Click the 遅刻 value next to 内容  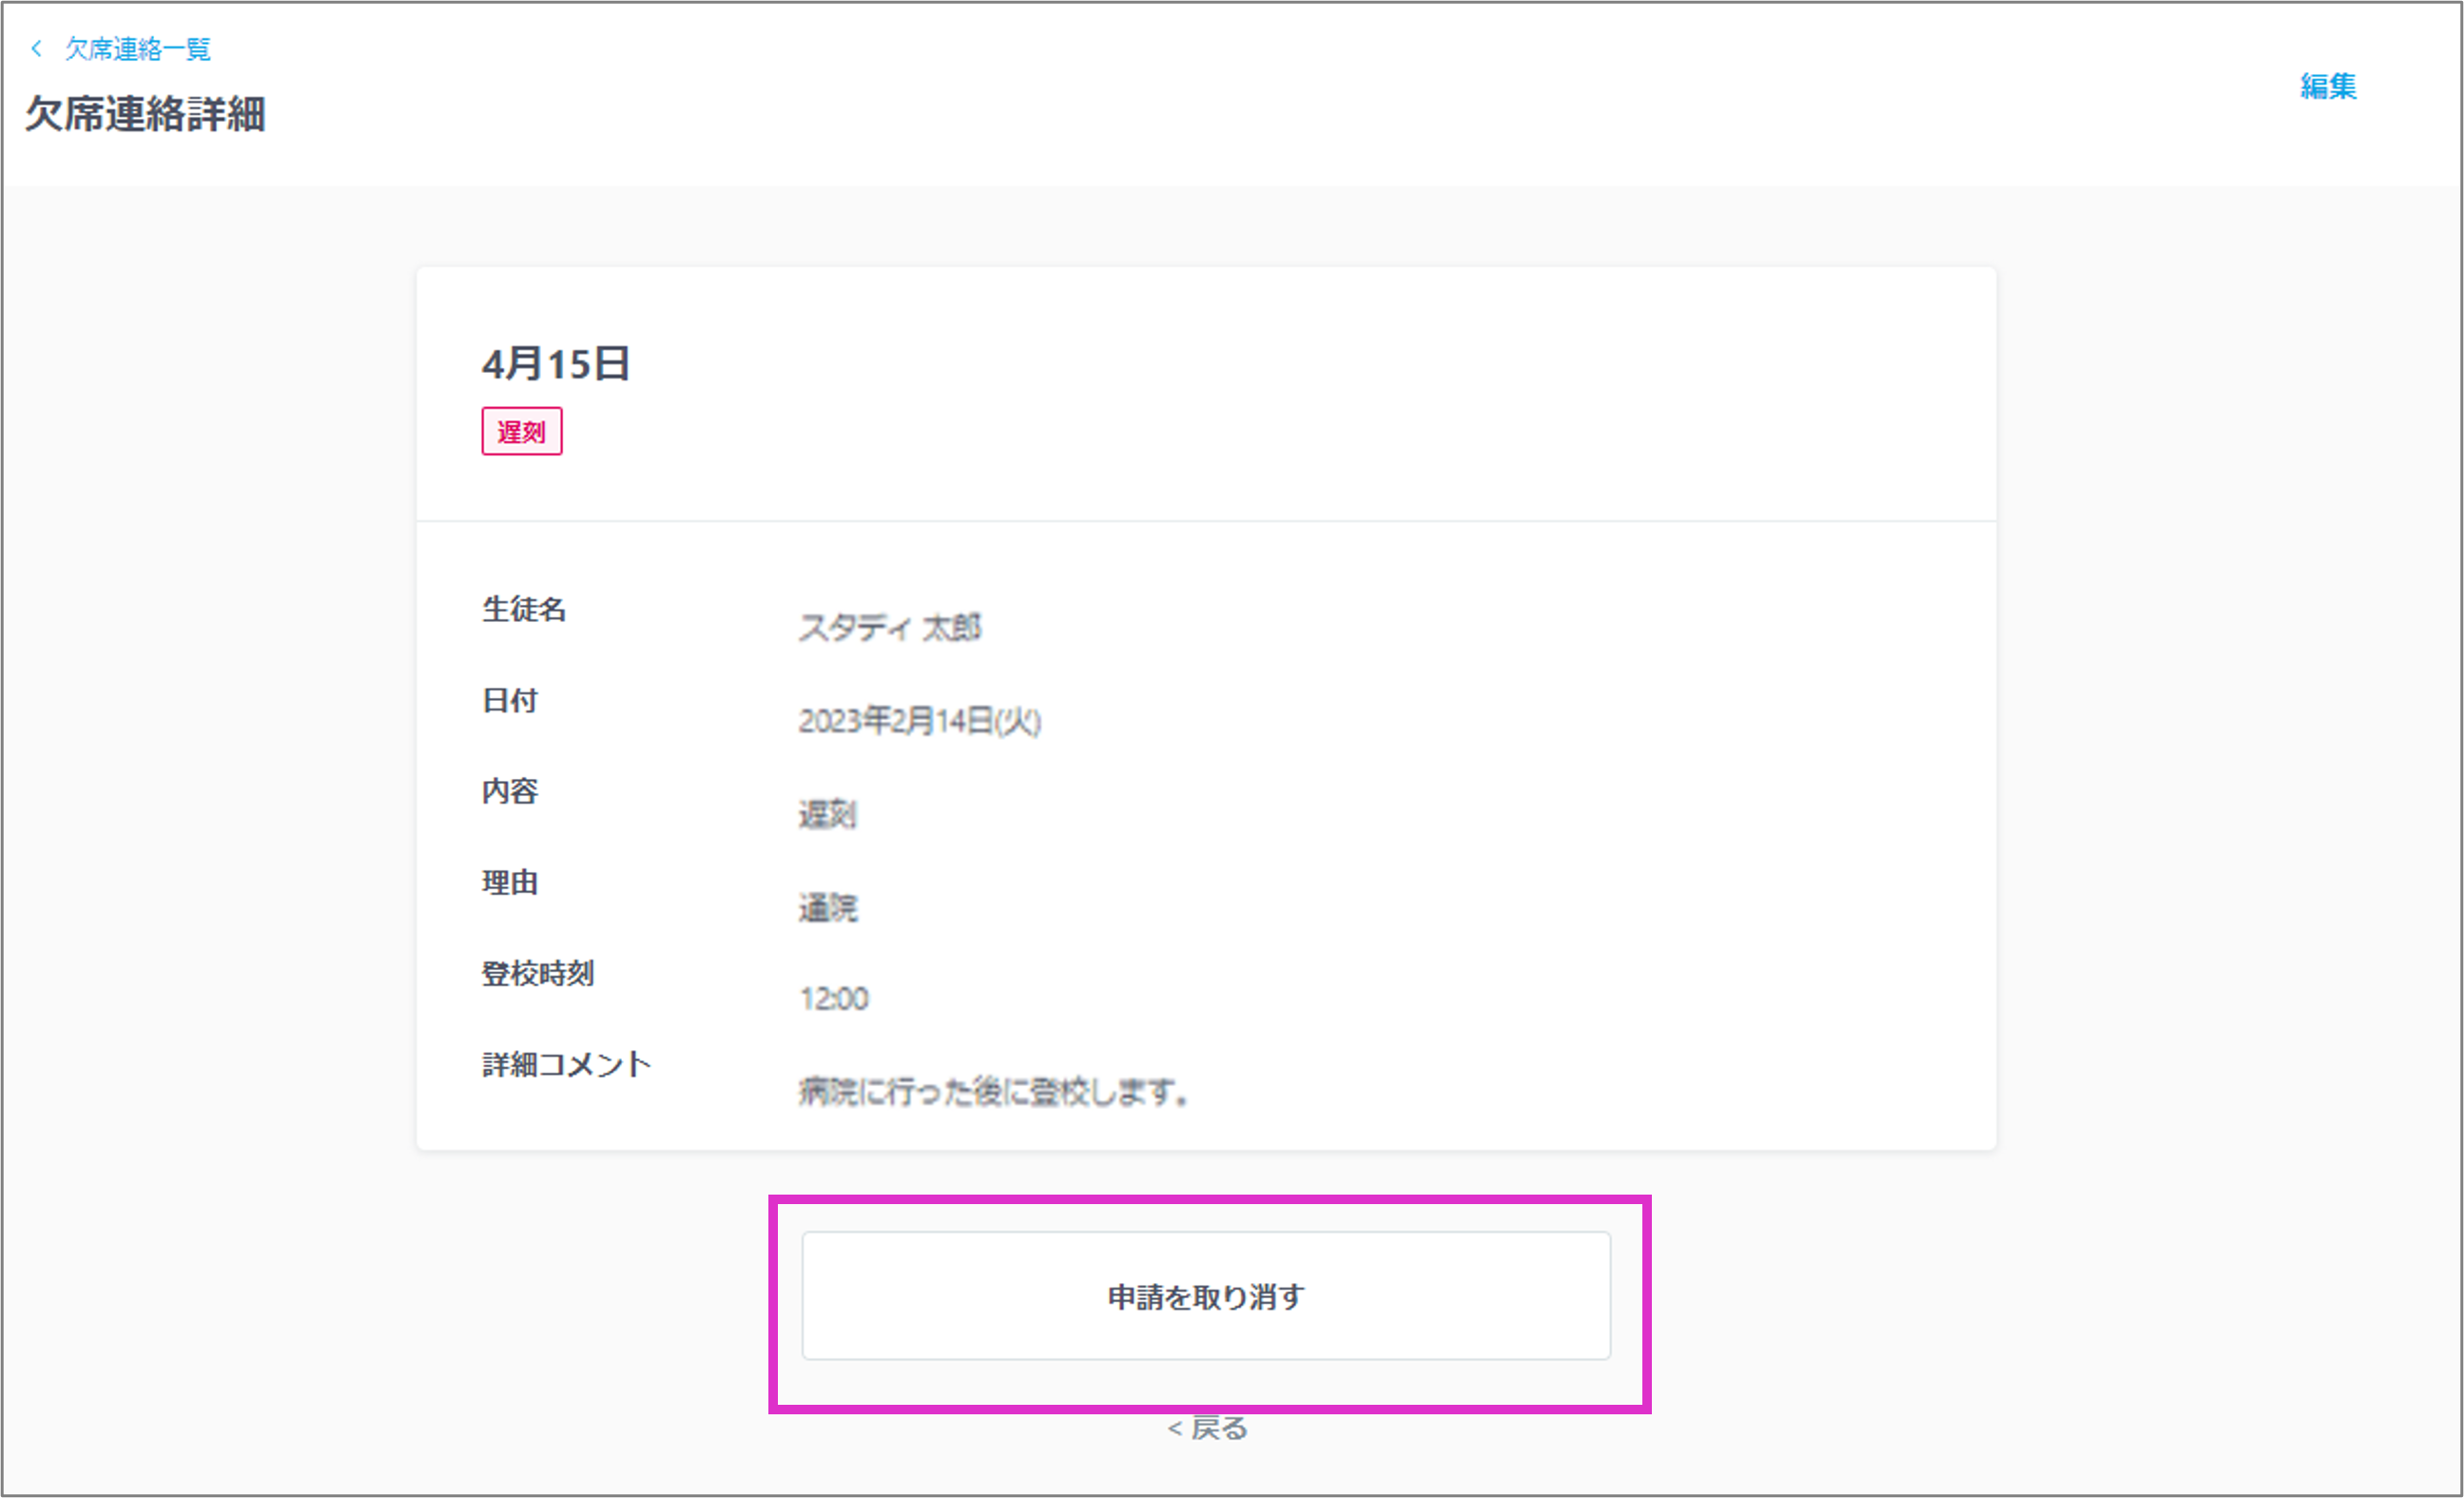(827, 814)
